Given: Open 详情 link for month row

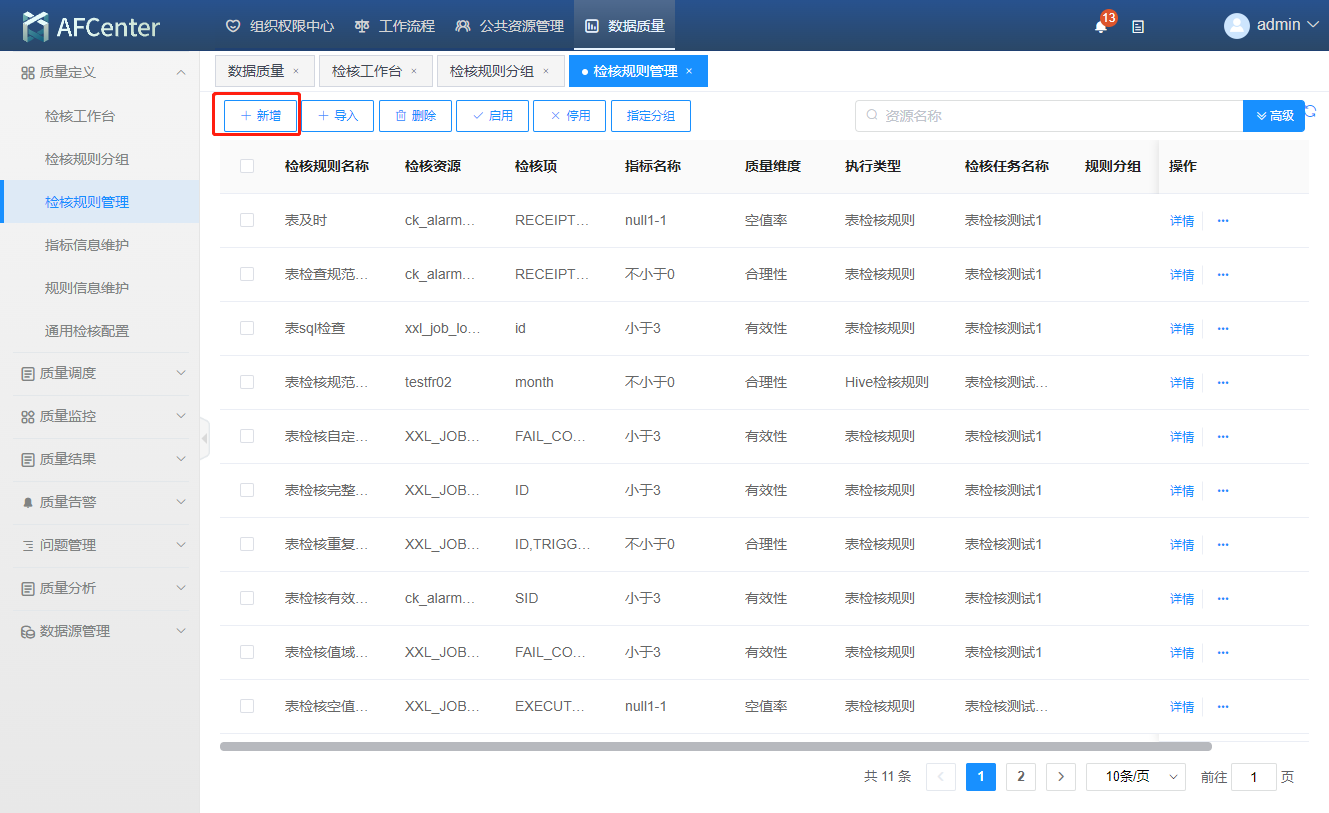Looking at the screenshot, I should 1181,383.
